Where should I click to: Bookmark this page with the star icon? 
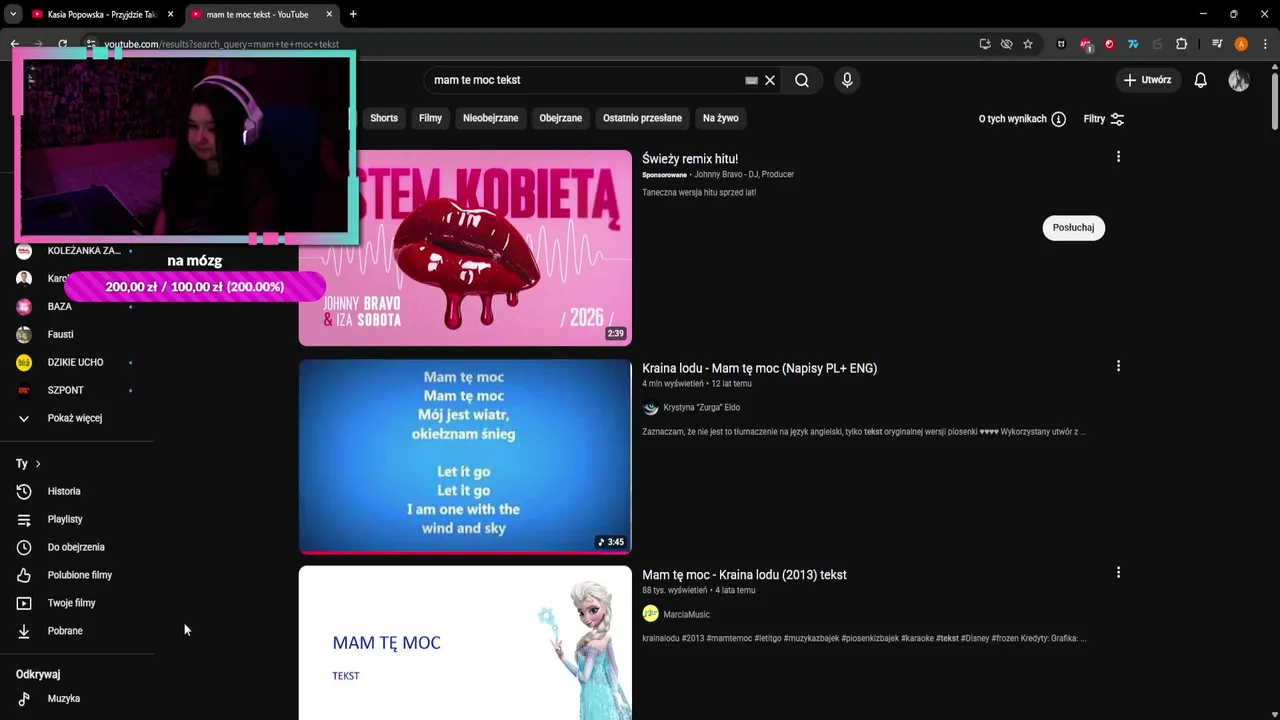coord(1028,44)
